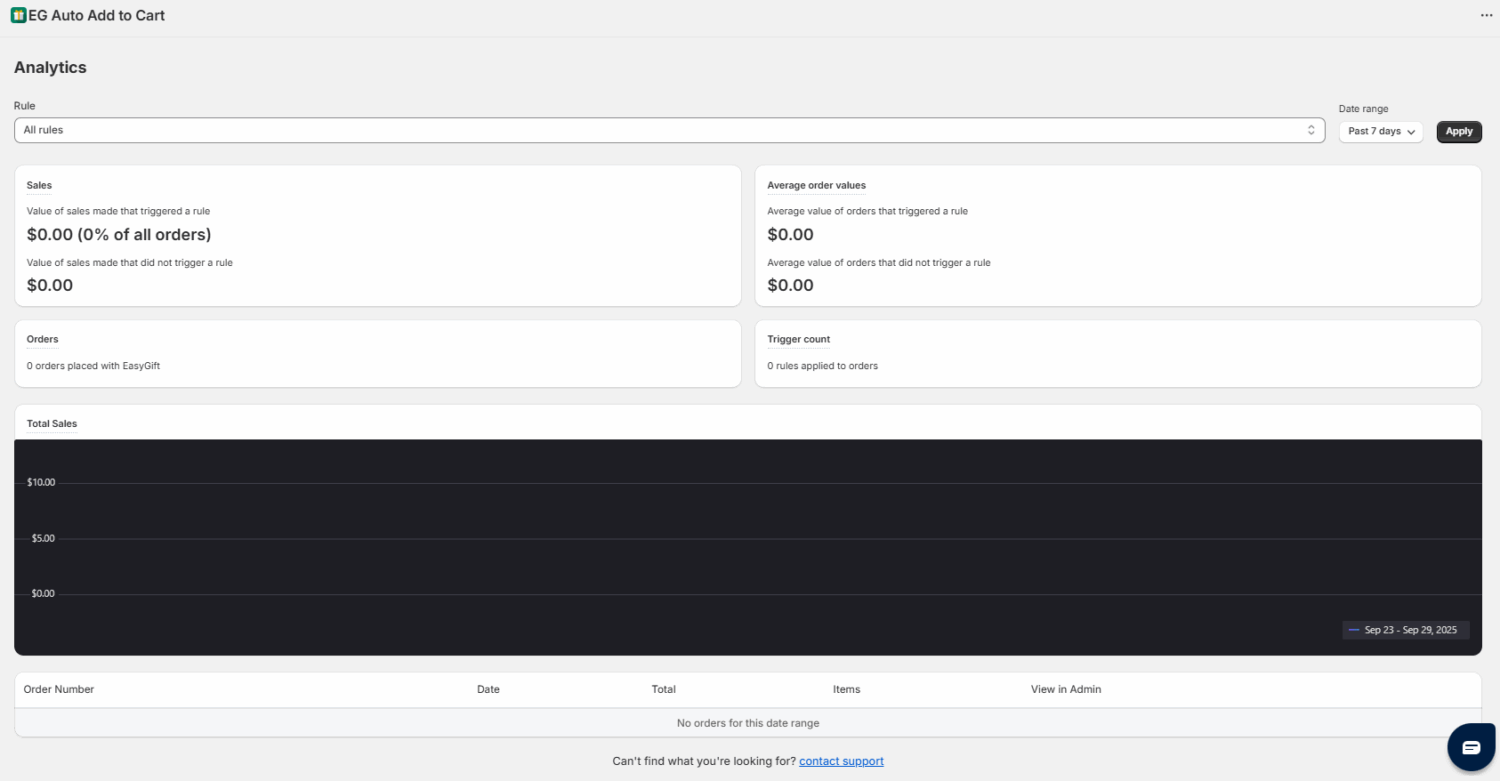Click the Order Number column header
The height and width of the screenshot is (781, 1500).
59,689
